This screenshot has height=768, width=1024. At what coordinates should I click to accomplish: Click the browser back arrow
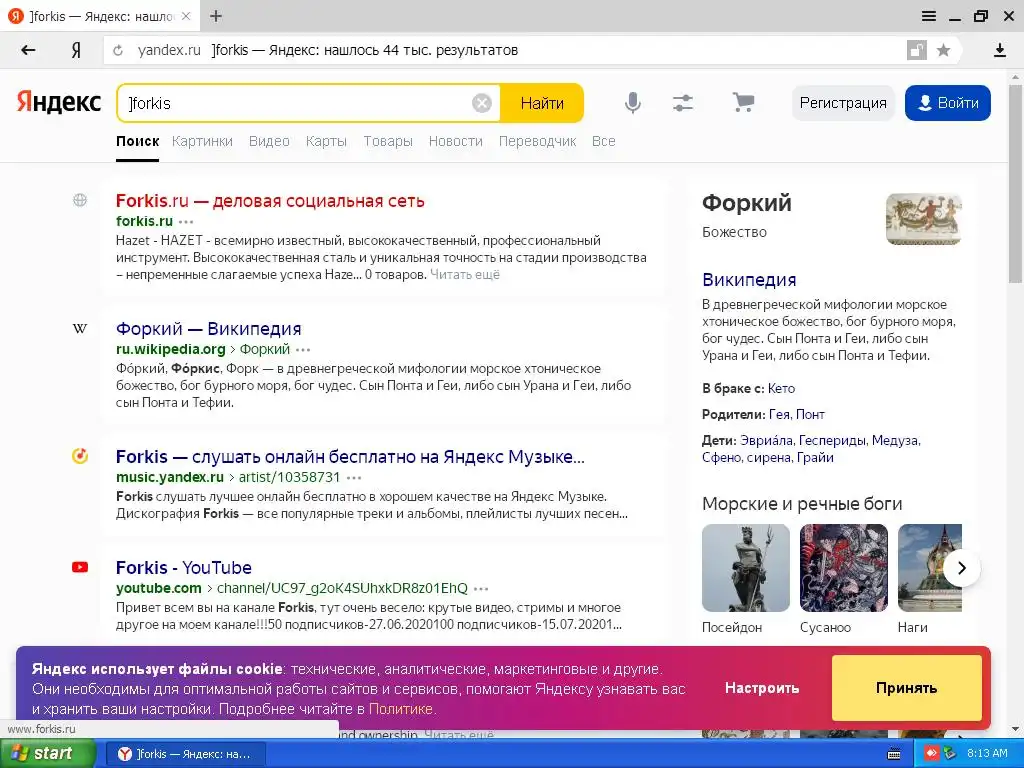pos(28,50)
